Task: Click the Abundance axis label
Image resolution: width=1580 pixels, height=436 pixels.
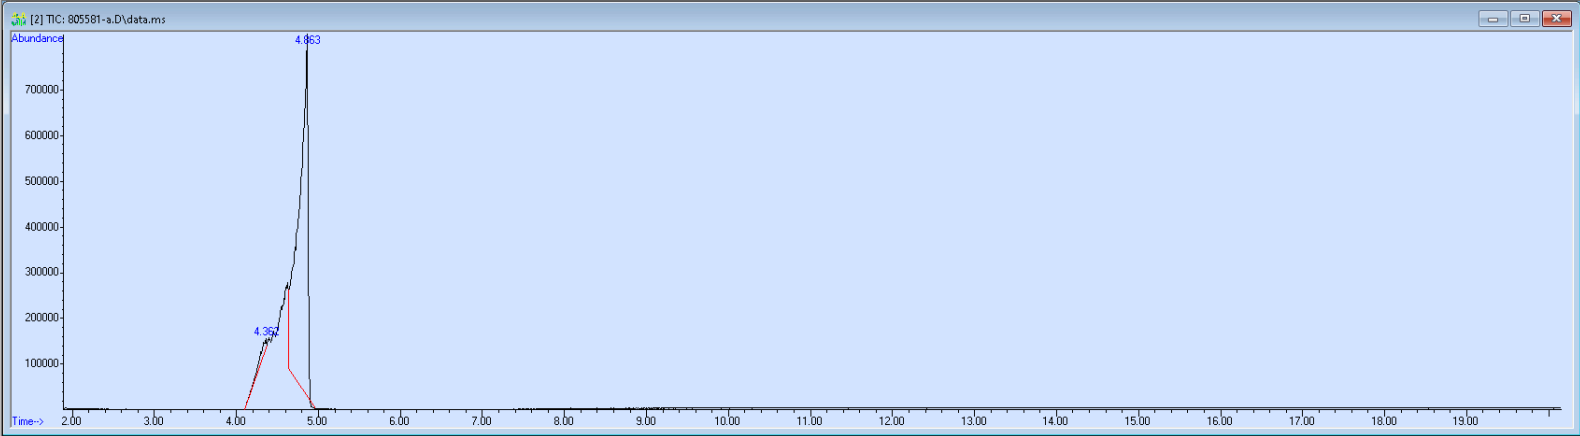Action: pos(37,38)
